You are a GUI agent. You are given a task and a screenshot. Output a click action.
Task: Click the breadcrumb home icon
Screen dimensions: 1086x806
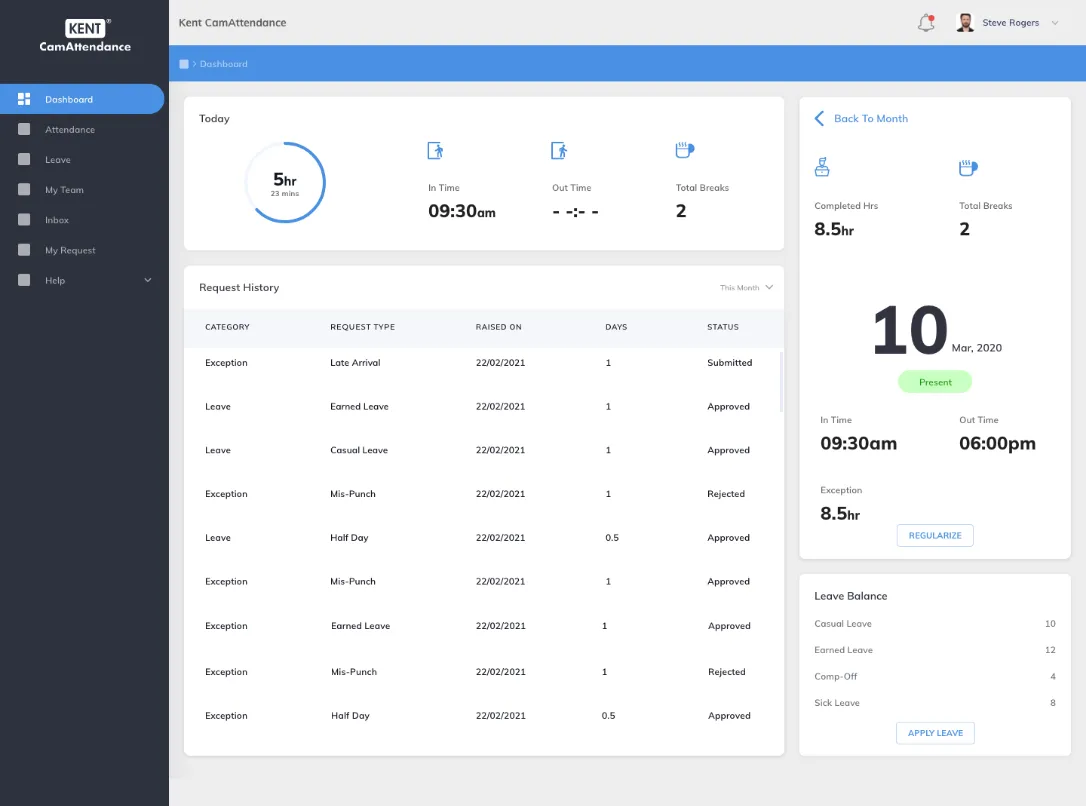[184, 64]
